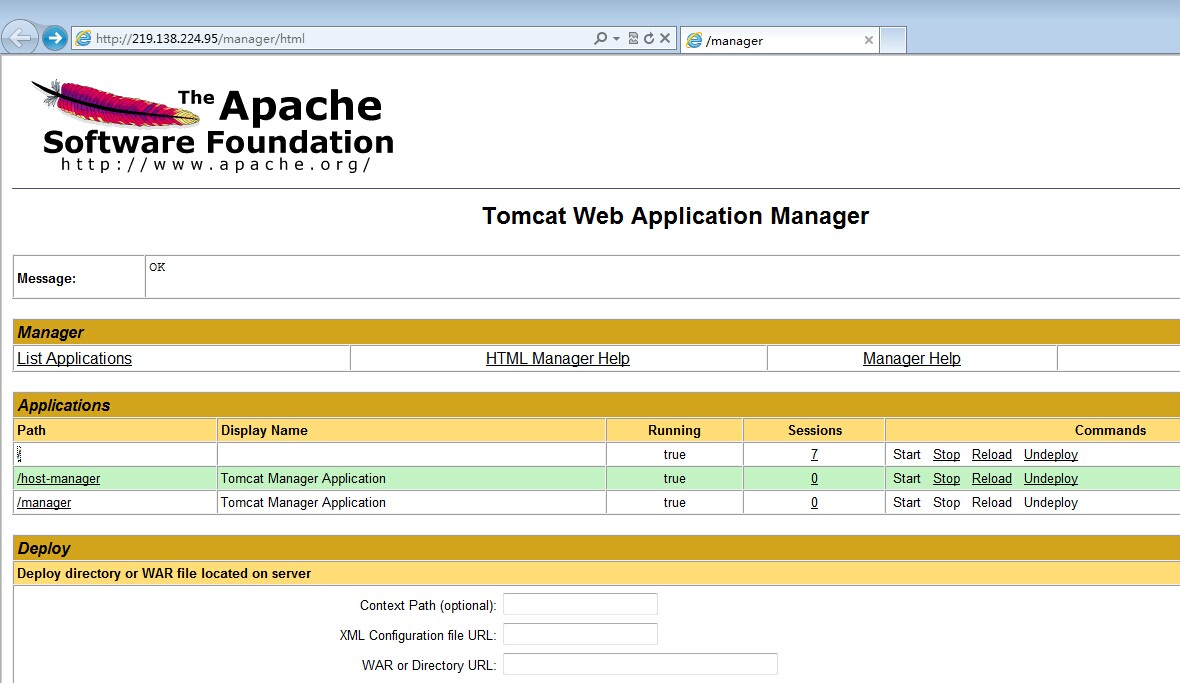
Task: Click the Reload text in the /manager row
Action: (992, 502)
